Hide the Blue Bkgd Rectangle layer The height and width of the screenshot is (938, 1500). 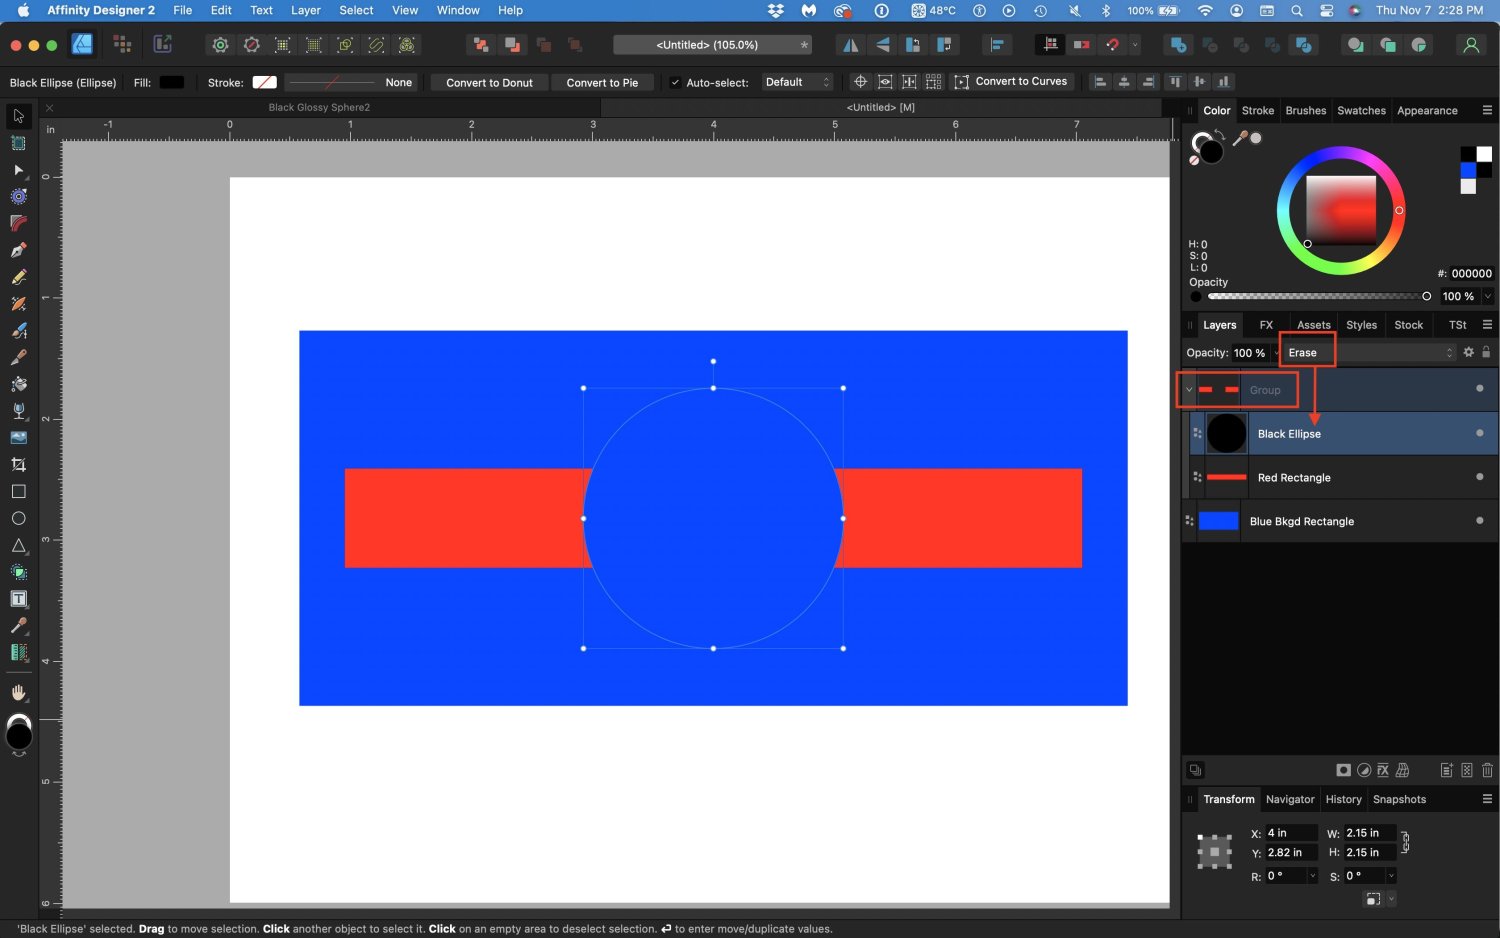click(x=1479, y=520)
